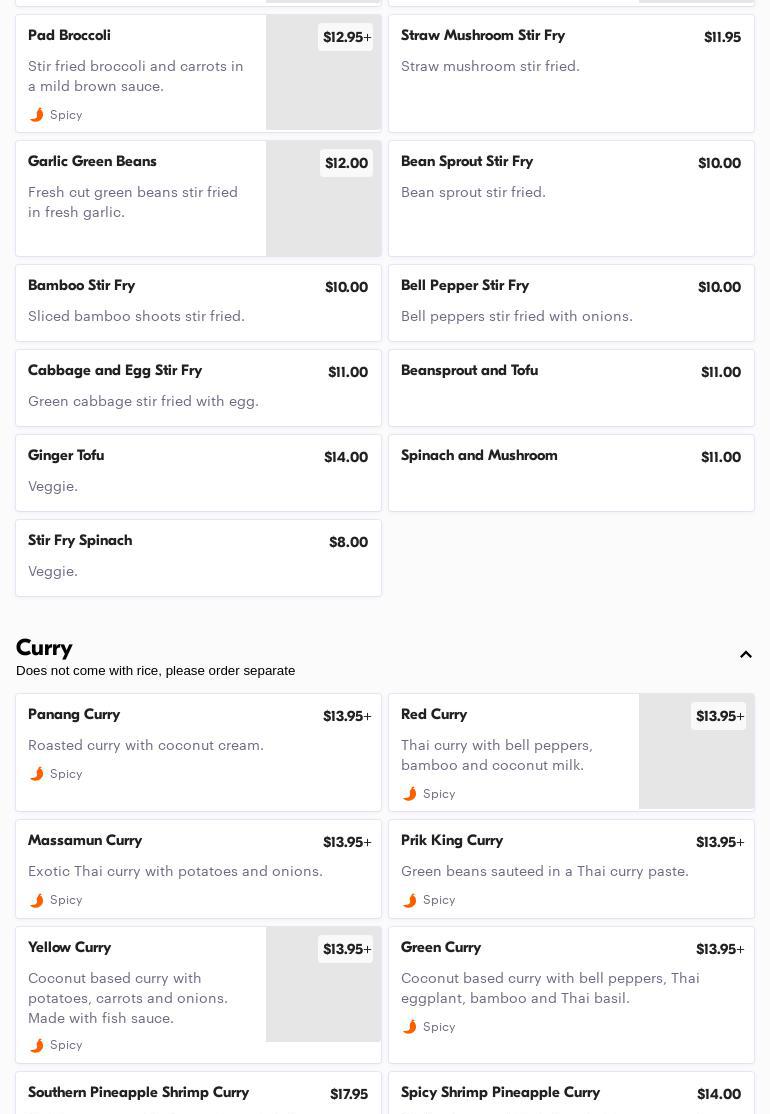Image resolution: width=770 pixels, height=1114 pixels.
Task: Click the chili icon on Prik King Curry
Action: point(410,899)
